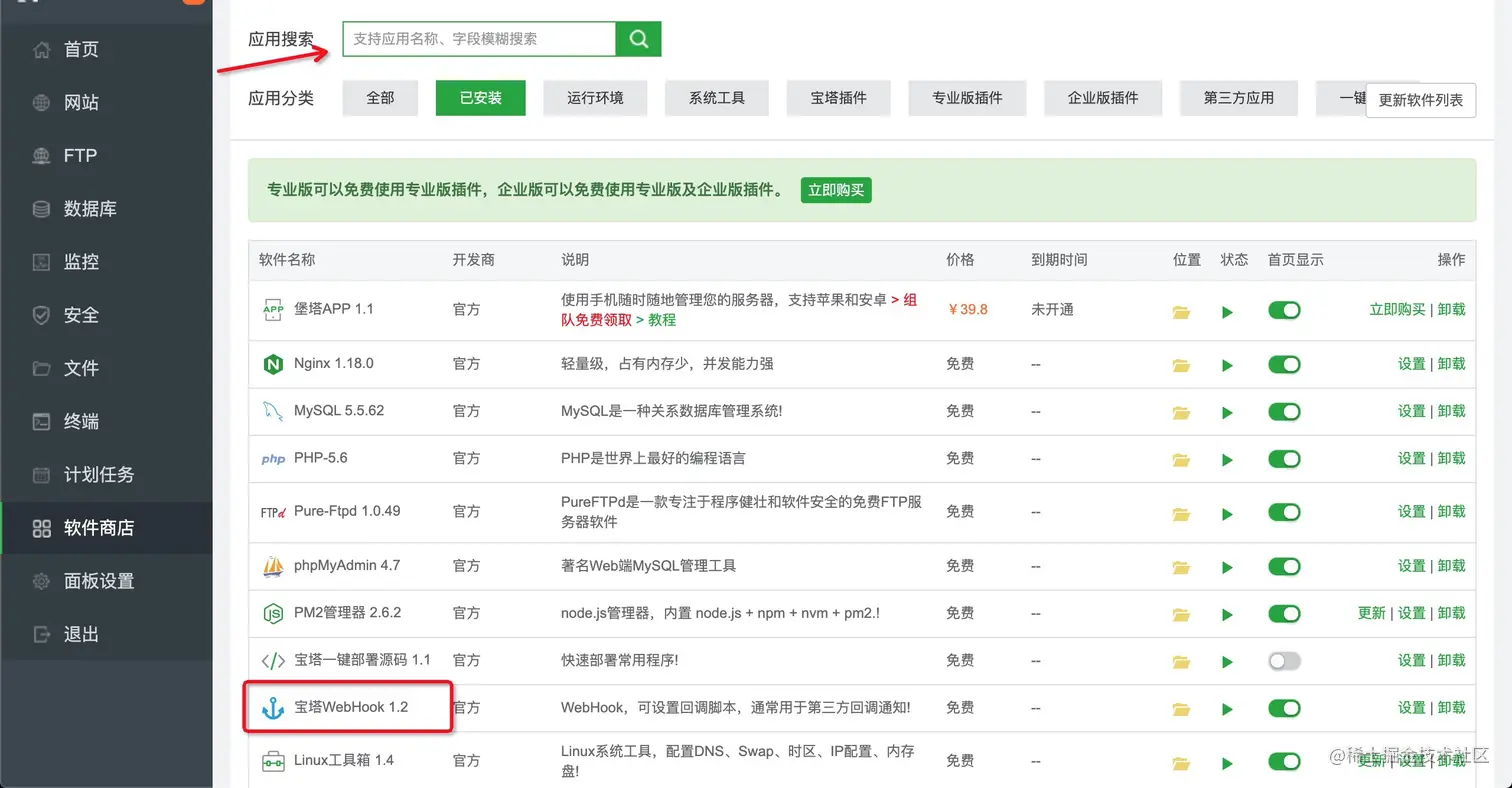Focus the 应用搜索 search input field
Viewport: 1512px width, 788px height.
click(479, 39)
